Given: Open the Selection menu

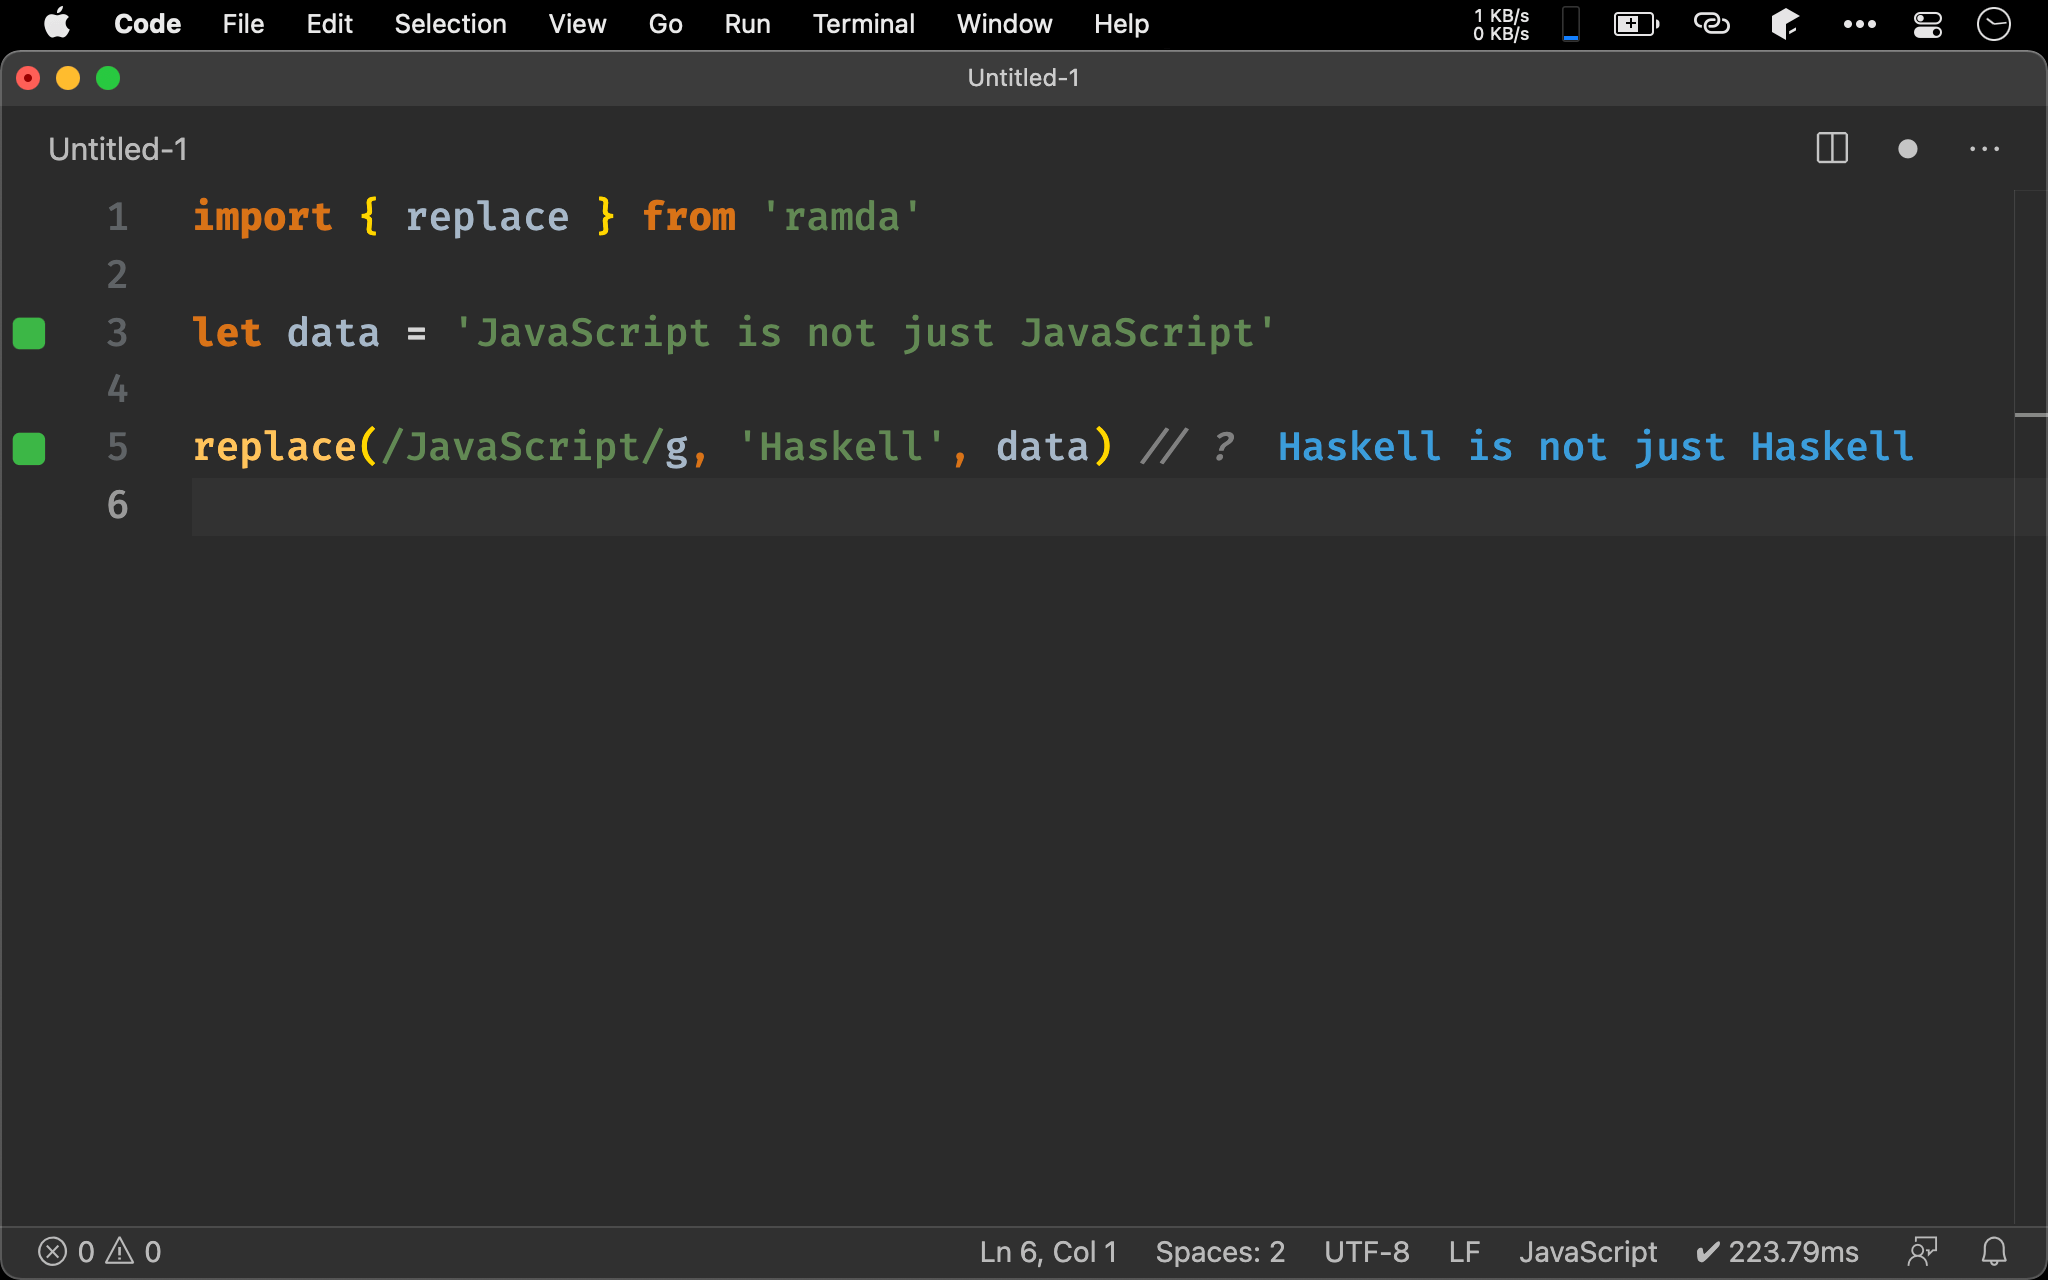Looking at the screenshot, I should point(450,24).
